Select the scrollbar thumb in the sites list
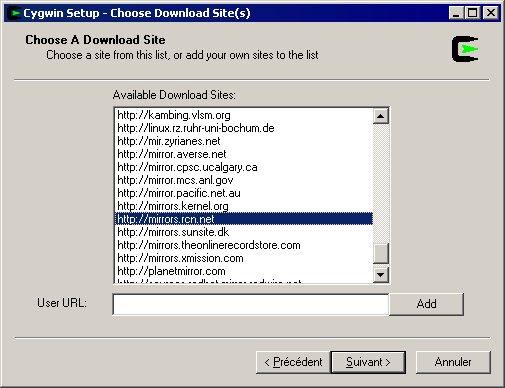505x388 pixels. (x=380, y=254)
